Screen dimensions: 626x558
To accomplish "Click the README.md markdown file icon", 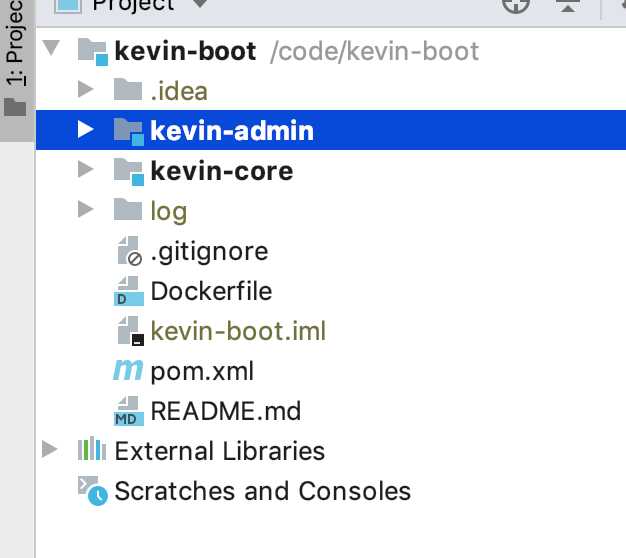I will [129, 411].
